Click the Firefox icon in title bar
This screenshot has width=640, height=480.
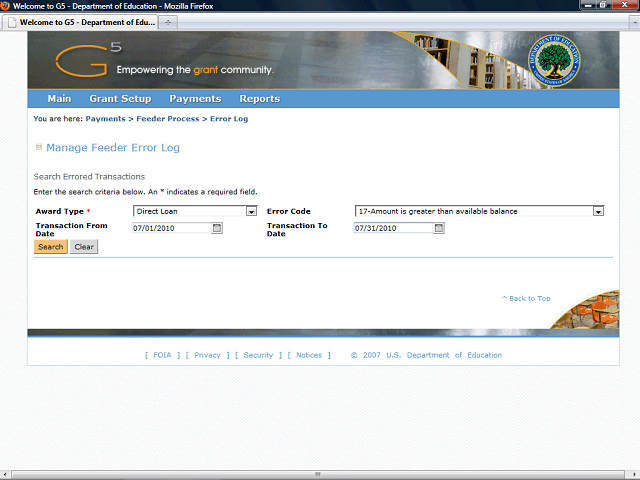5,6
